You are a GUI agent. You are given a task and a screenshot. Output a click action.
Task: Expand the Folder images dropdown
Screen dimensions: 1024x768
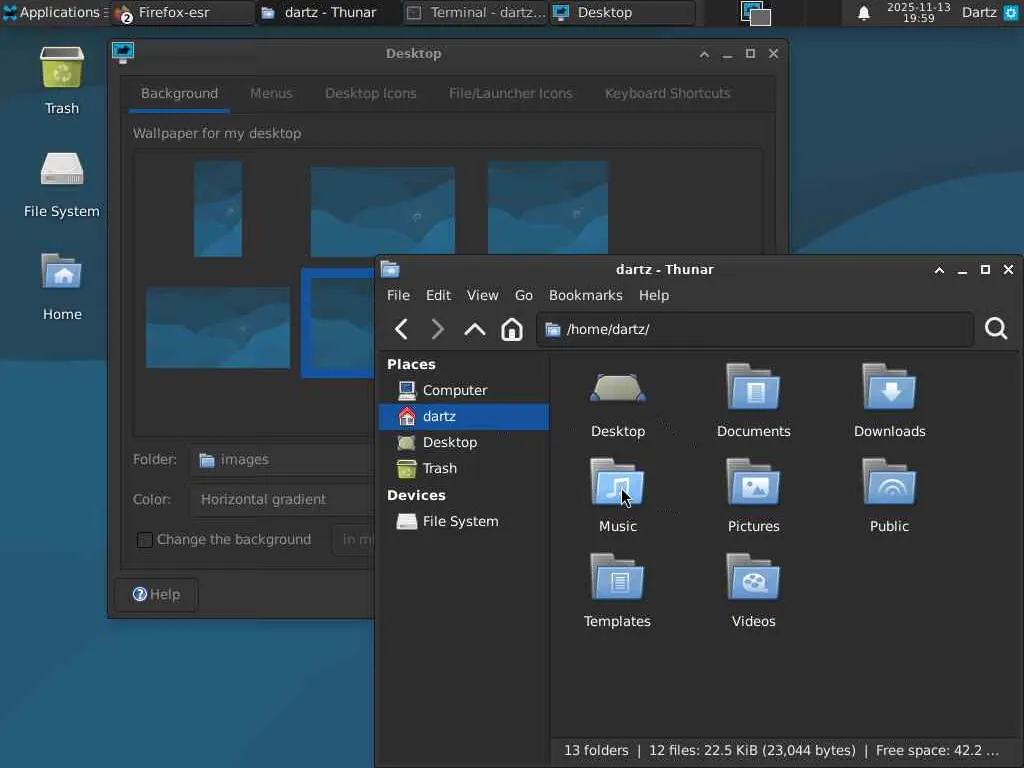click(x=280, y=460)
